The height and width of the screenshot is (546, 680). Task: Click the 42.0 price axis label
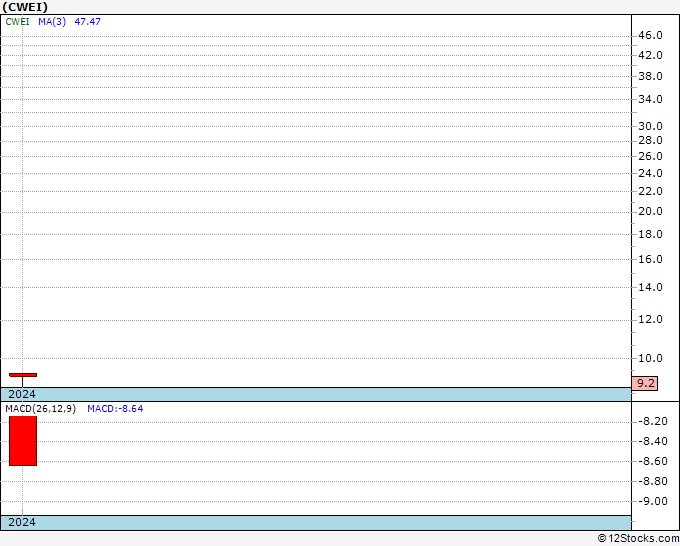(651, 56)
